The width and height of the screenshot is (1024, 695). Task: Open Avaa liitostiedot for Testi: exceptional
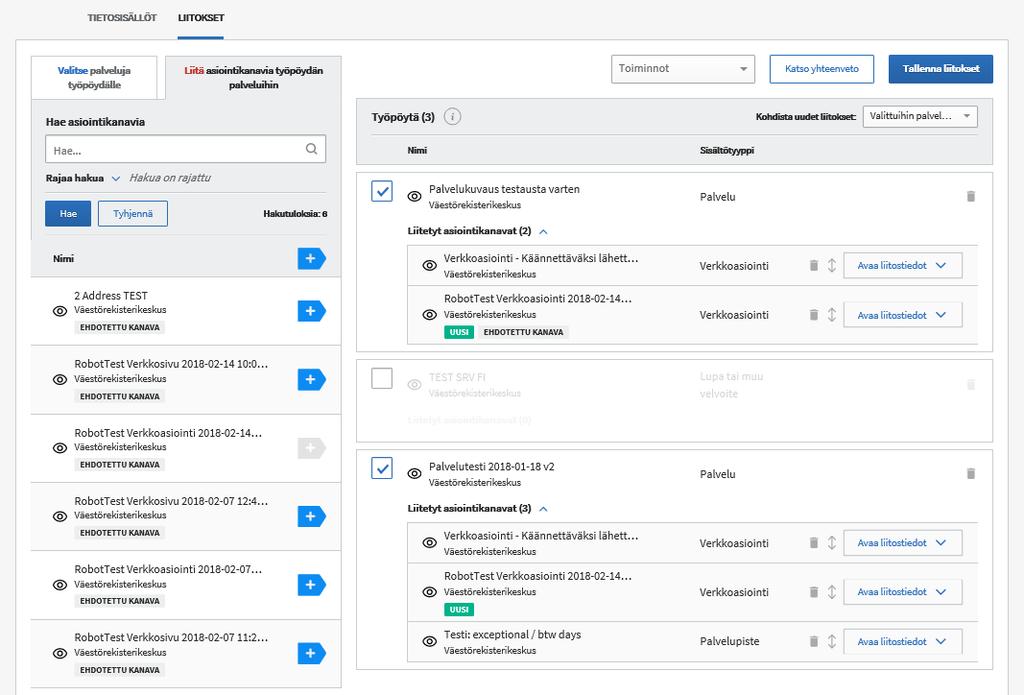(903, 641)
